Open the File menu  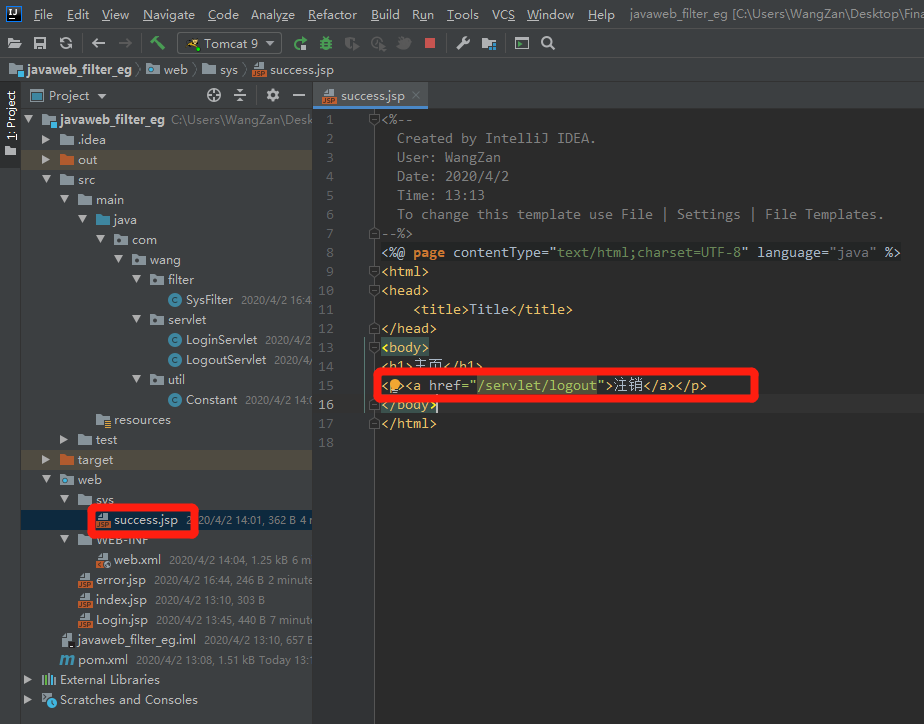(x=43, y=15)
